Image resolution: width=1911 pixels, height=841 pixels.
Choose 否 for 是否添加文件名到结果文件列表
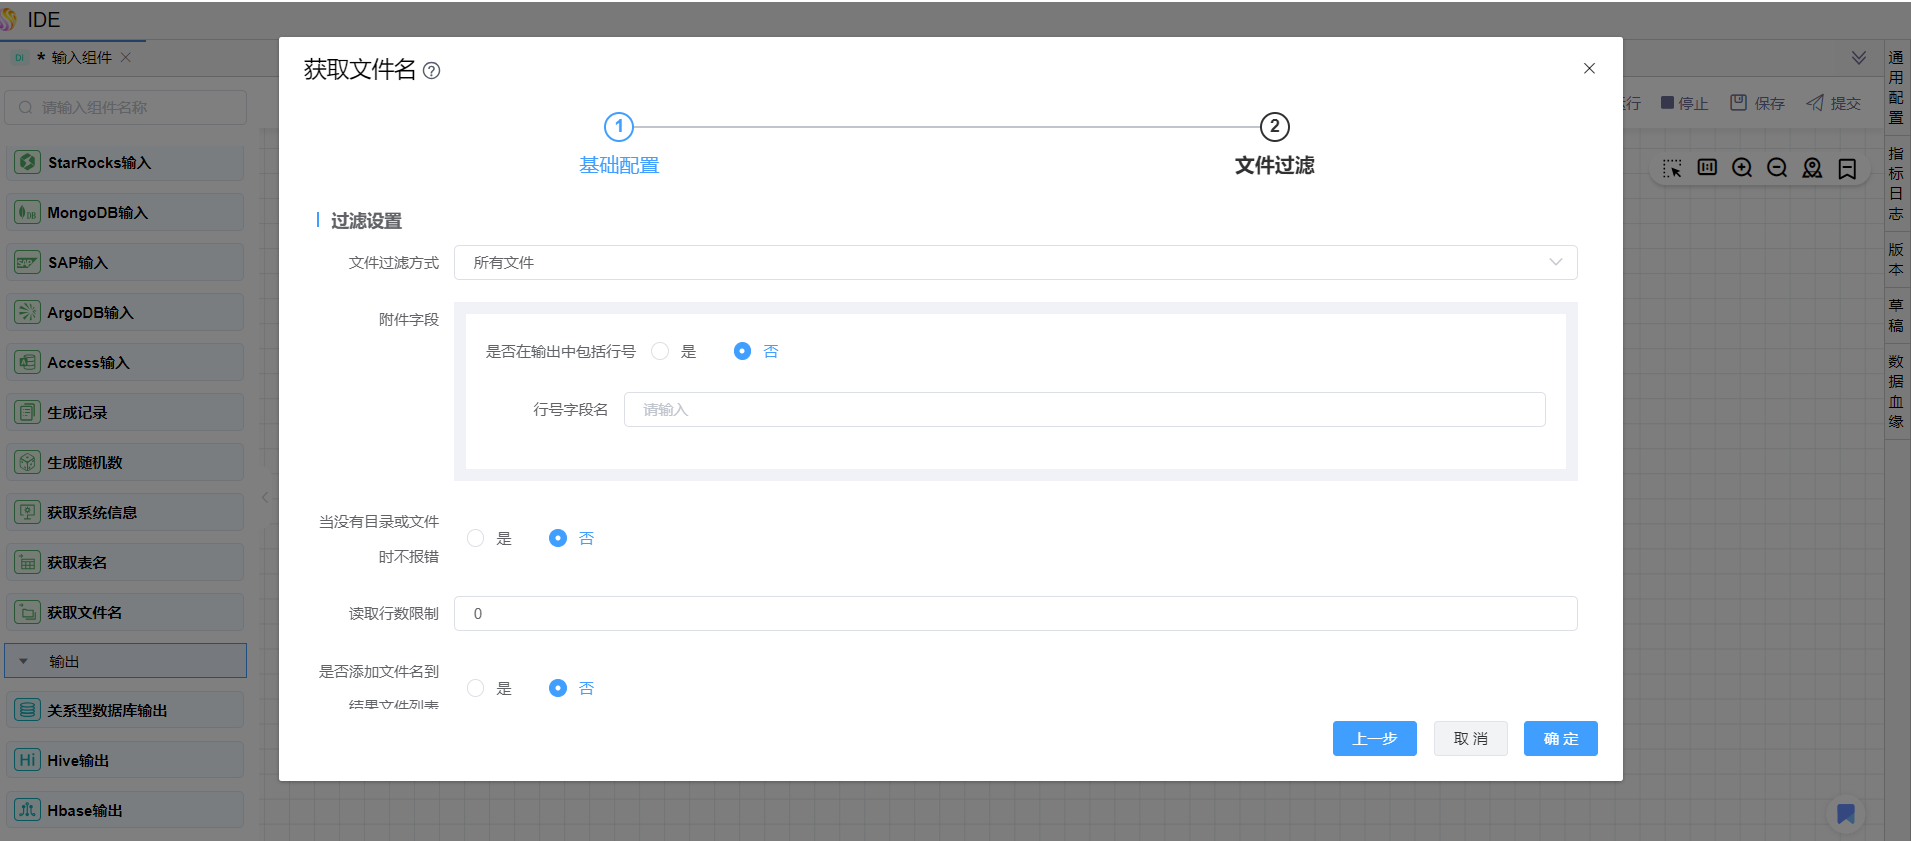pos(558,688)
